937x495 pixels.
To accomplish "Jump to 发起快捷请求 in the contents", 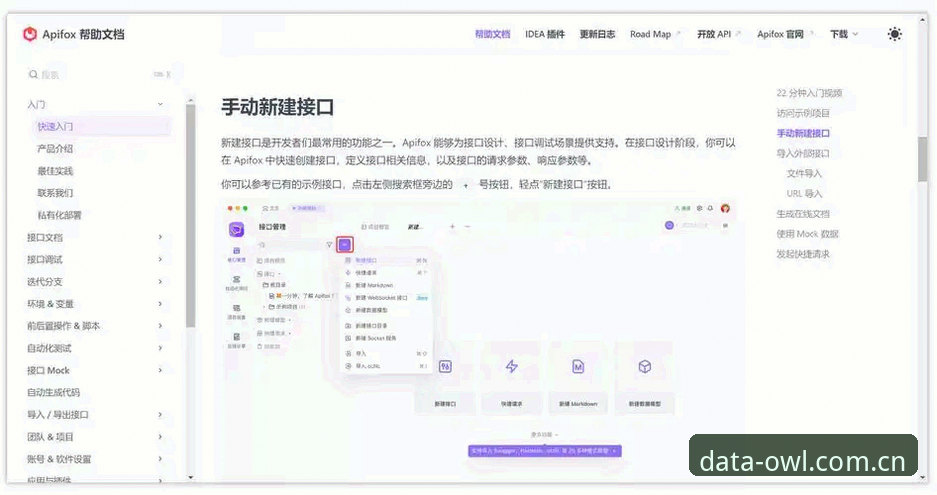I will click(803, 254).
